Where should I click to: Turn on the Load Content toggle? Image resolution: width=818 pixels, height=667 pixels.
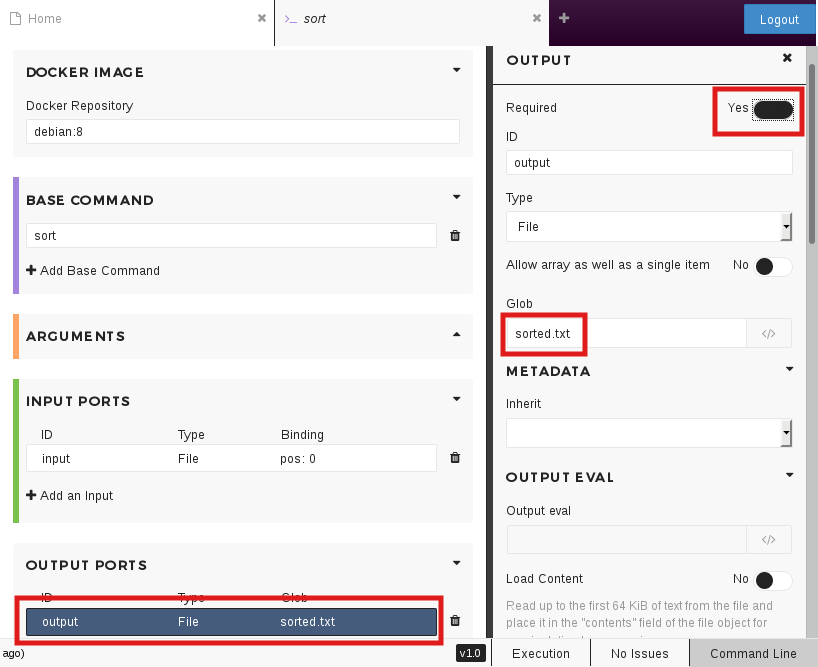(x=773, y=580)
